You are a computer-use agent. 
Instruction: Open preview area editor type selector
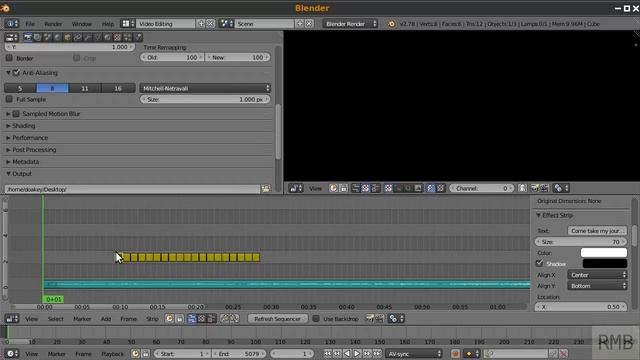coord(296,188)
